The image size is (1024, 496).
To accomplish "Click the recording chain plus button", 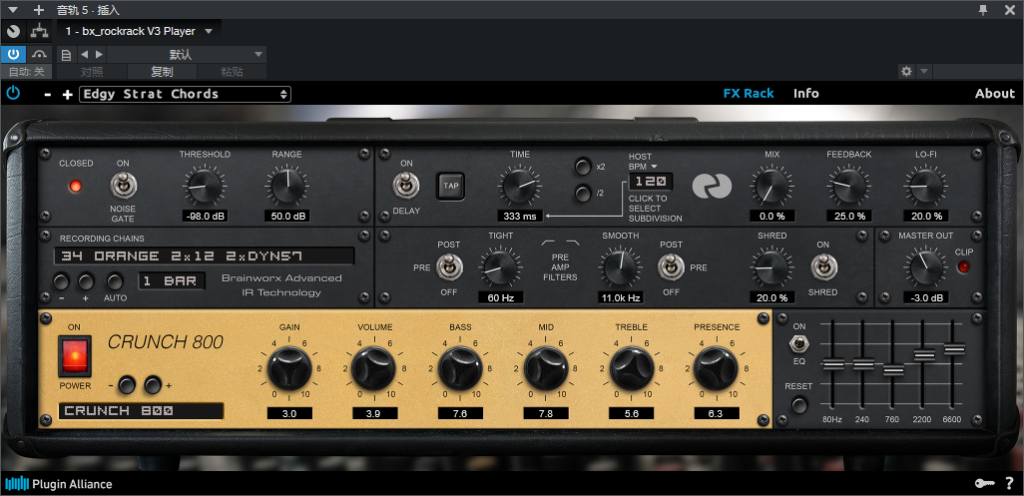I will (86, 282).
